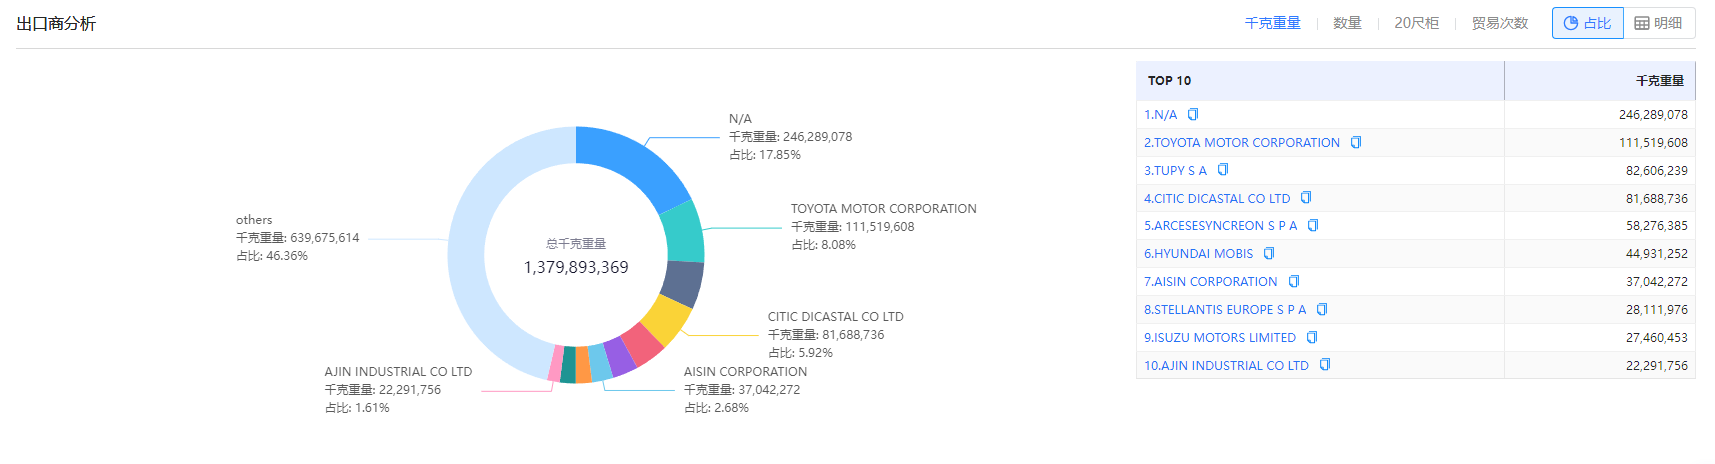Show data by 贸易次数
Screen dimensions: 1715x464
pos(1499,23)
